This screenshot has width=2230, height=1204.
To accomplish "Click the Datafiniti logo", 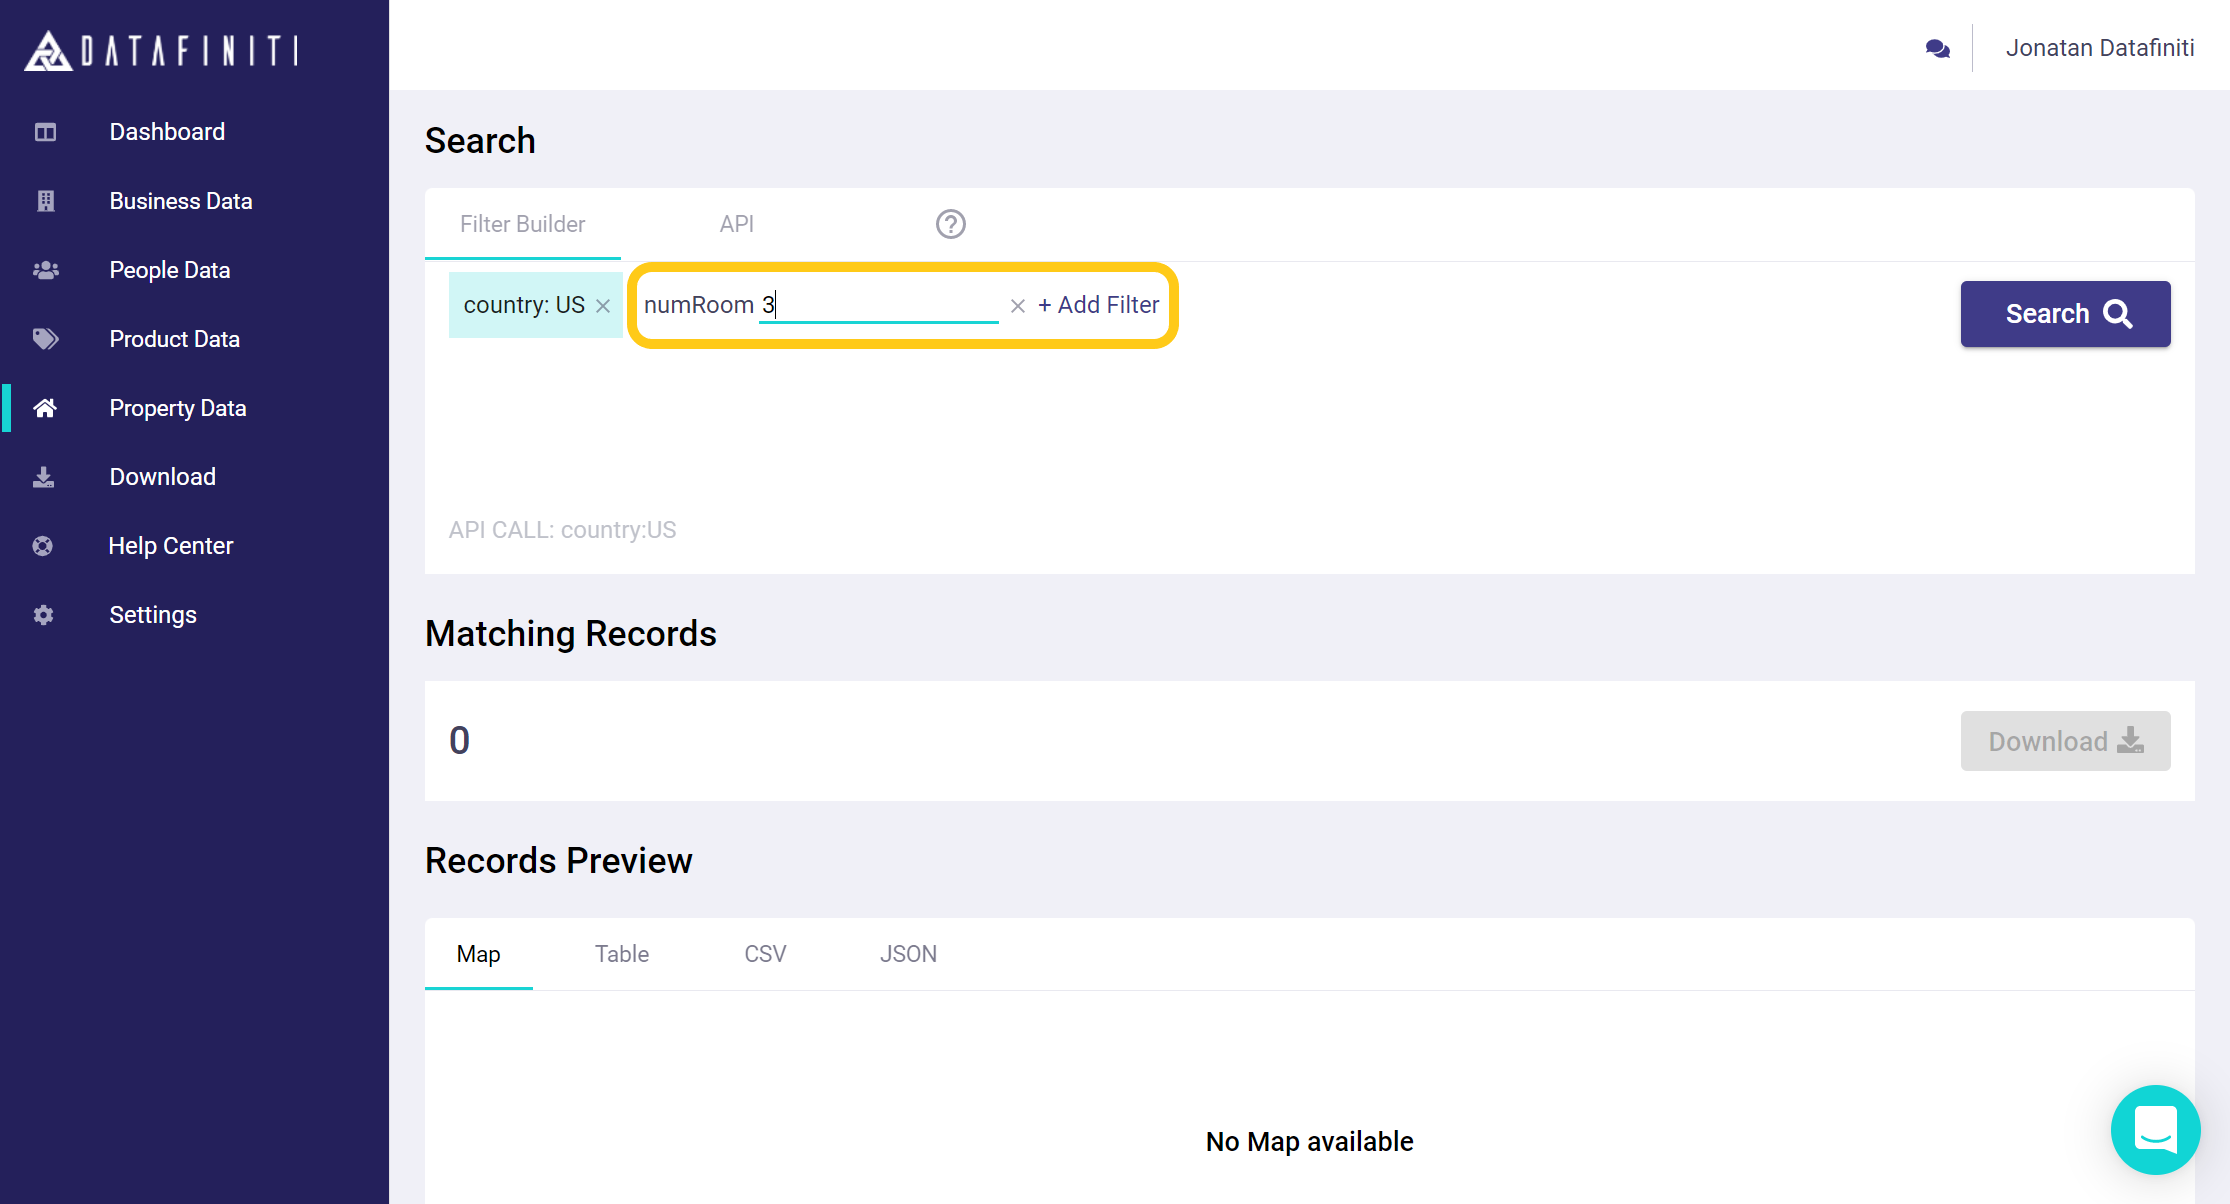I will click(161, 50).
